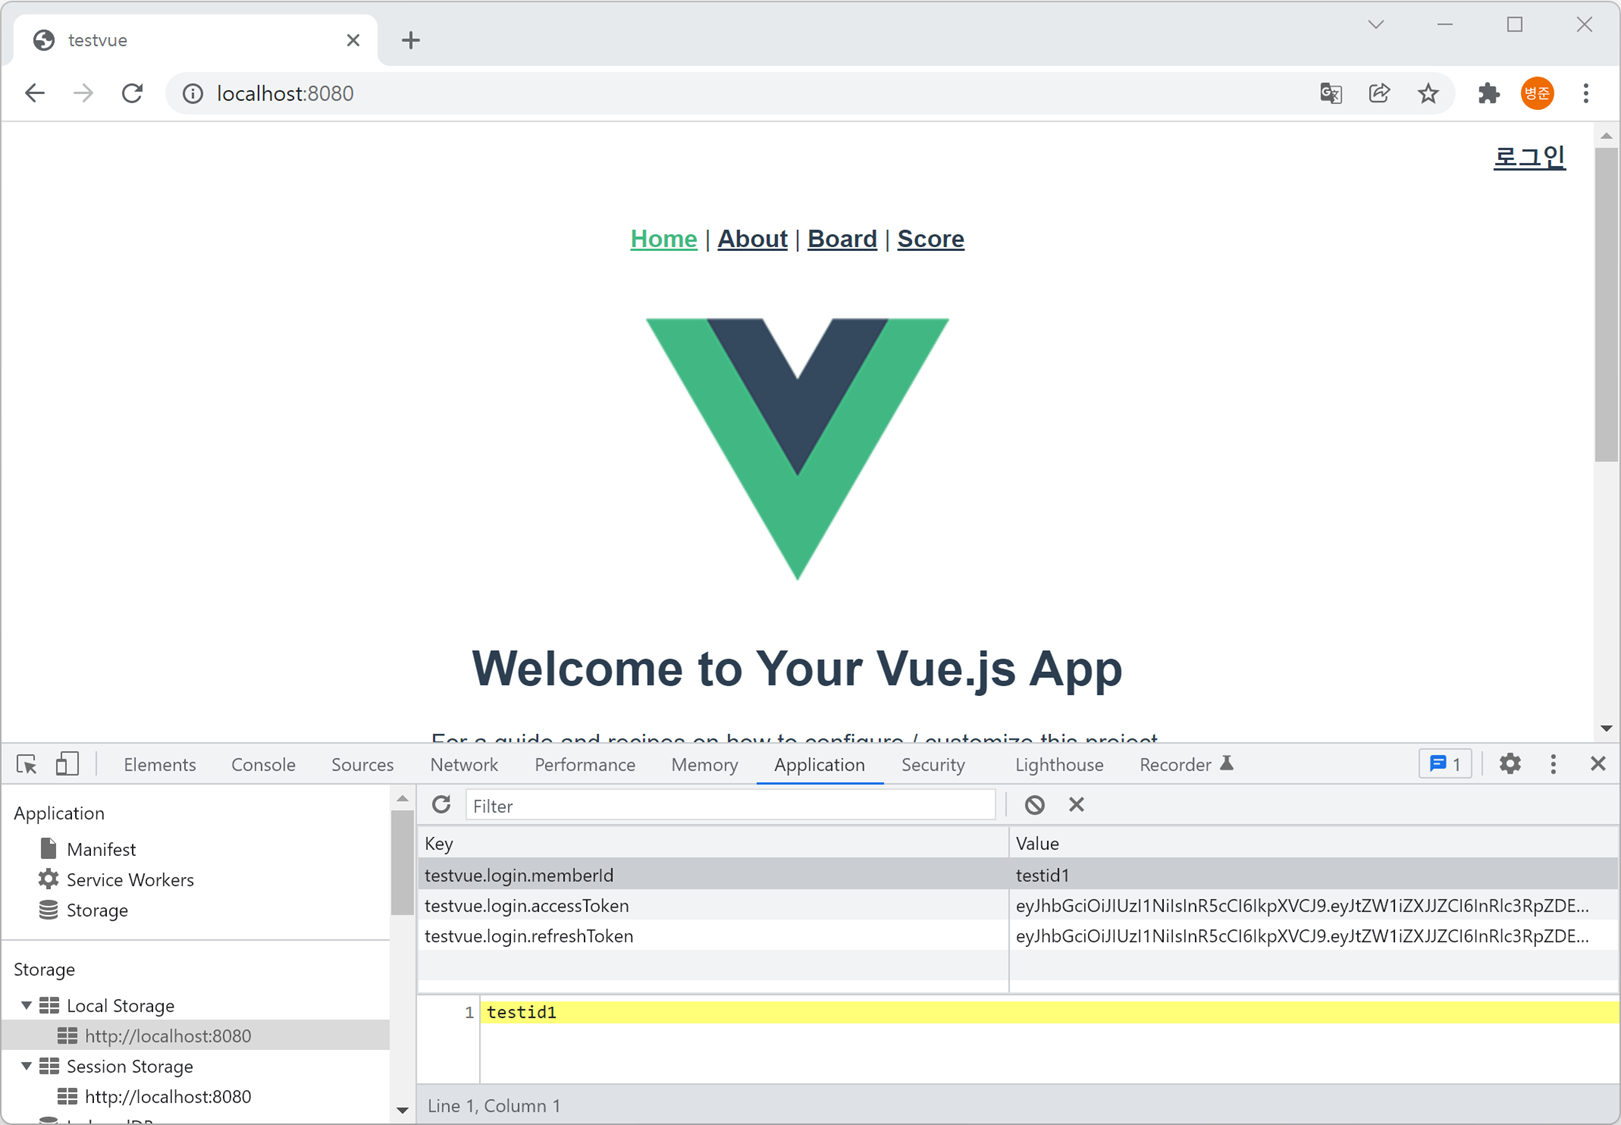This screenshot has width=1621, height=1125.
Task: Clear all storage entries icon
Action: click(1035, 805)
